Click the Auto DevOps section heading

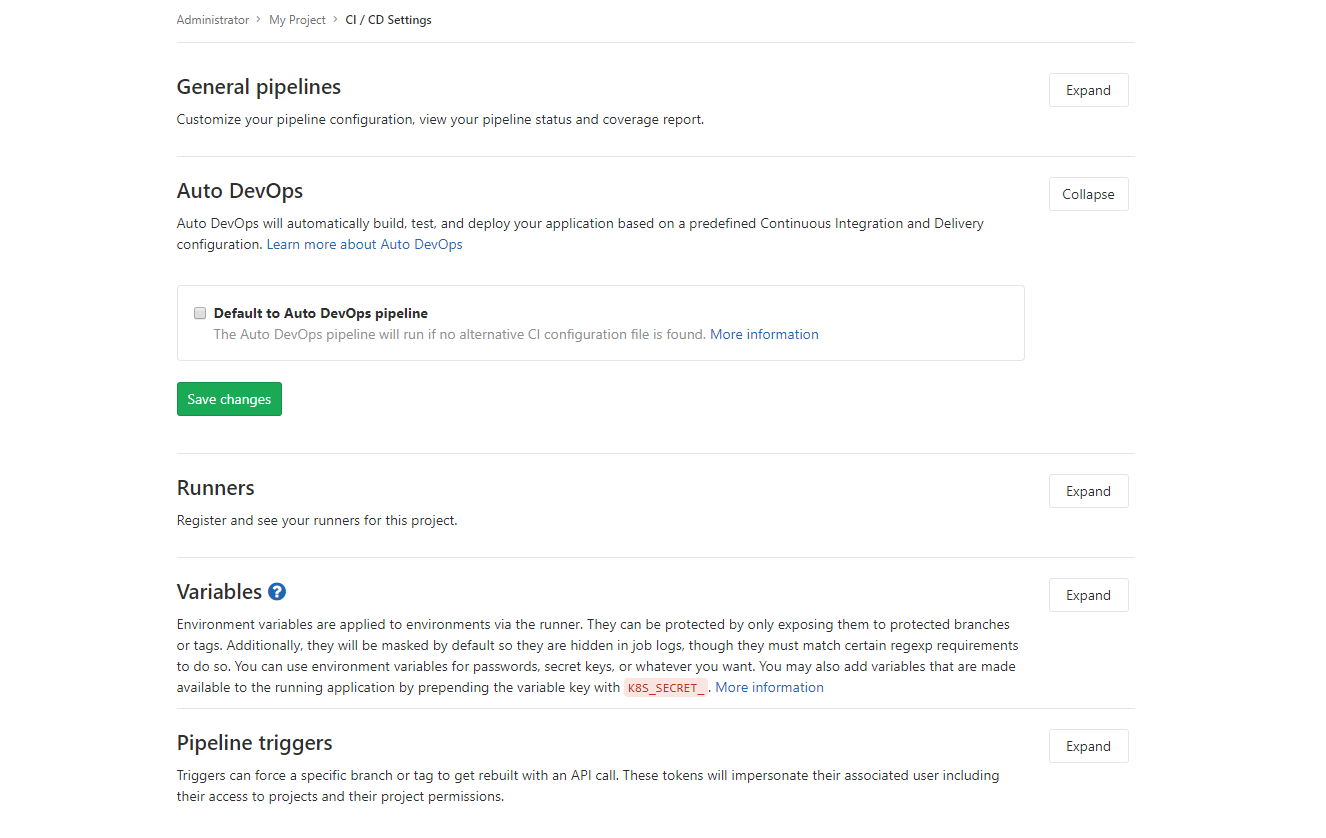(240, 190)
